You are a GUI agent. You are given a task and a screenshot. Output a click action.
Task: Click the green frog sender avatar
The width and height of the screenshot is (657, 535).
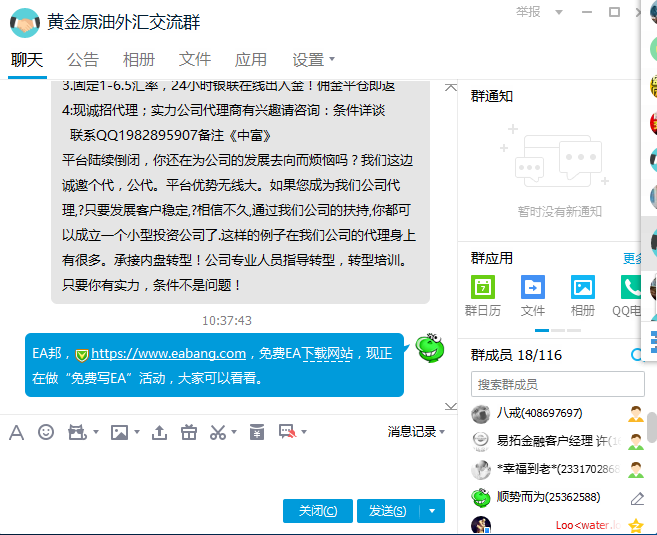pos(429,348)
